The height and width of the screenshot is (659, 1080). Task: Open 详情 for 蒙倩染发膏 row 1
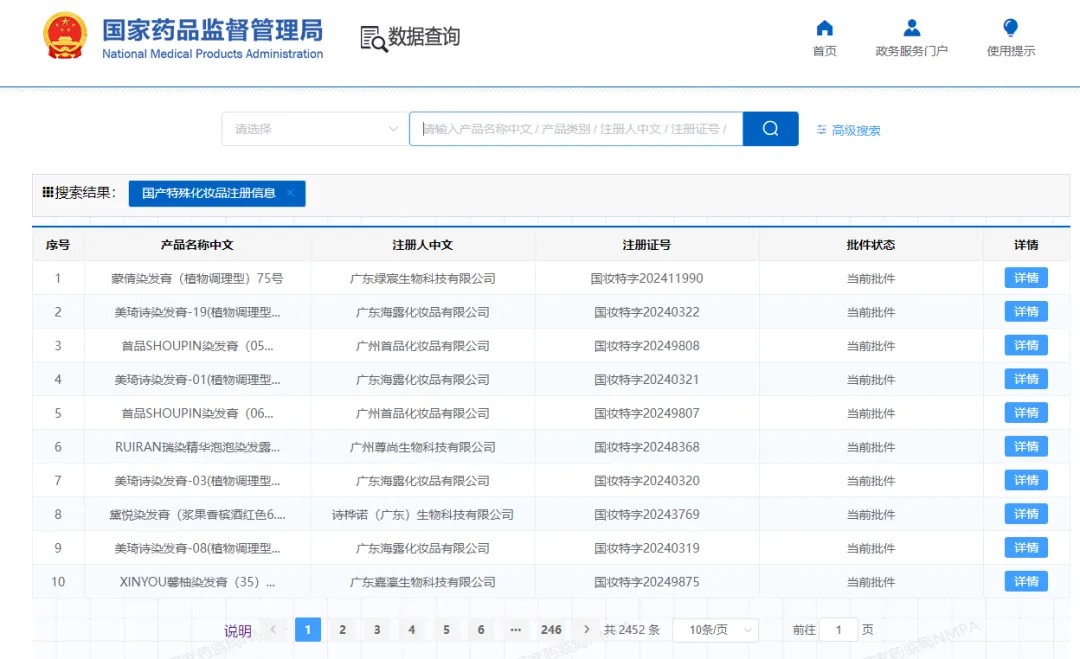pyautogui.click(x=1026, y=278)
